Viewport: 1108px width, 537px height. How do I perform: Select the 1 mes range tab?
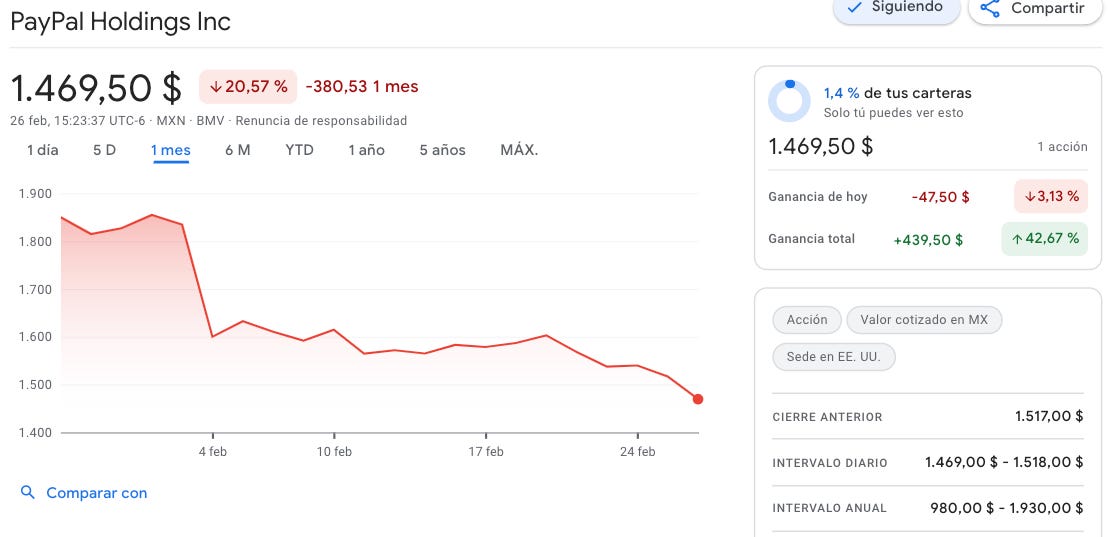click(170, 151)
